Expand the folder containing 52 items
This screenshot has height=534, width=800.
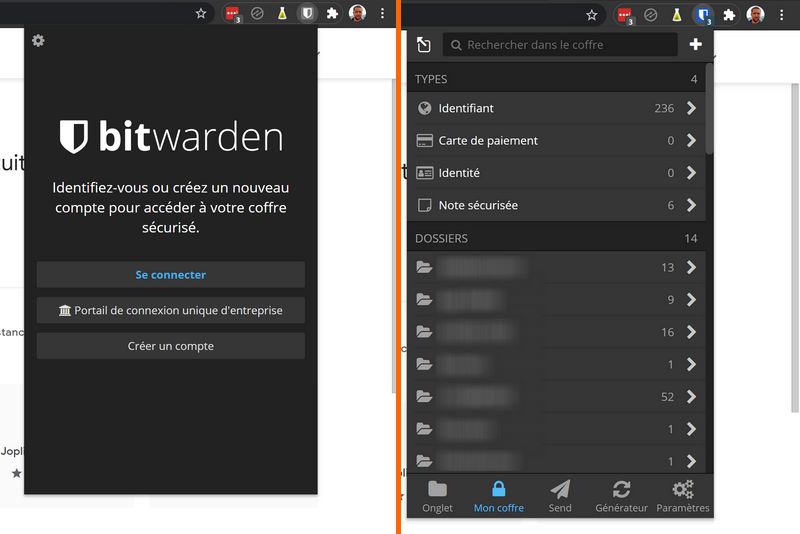click(691, 397)
